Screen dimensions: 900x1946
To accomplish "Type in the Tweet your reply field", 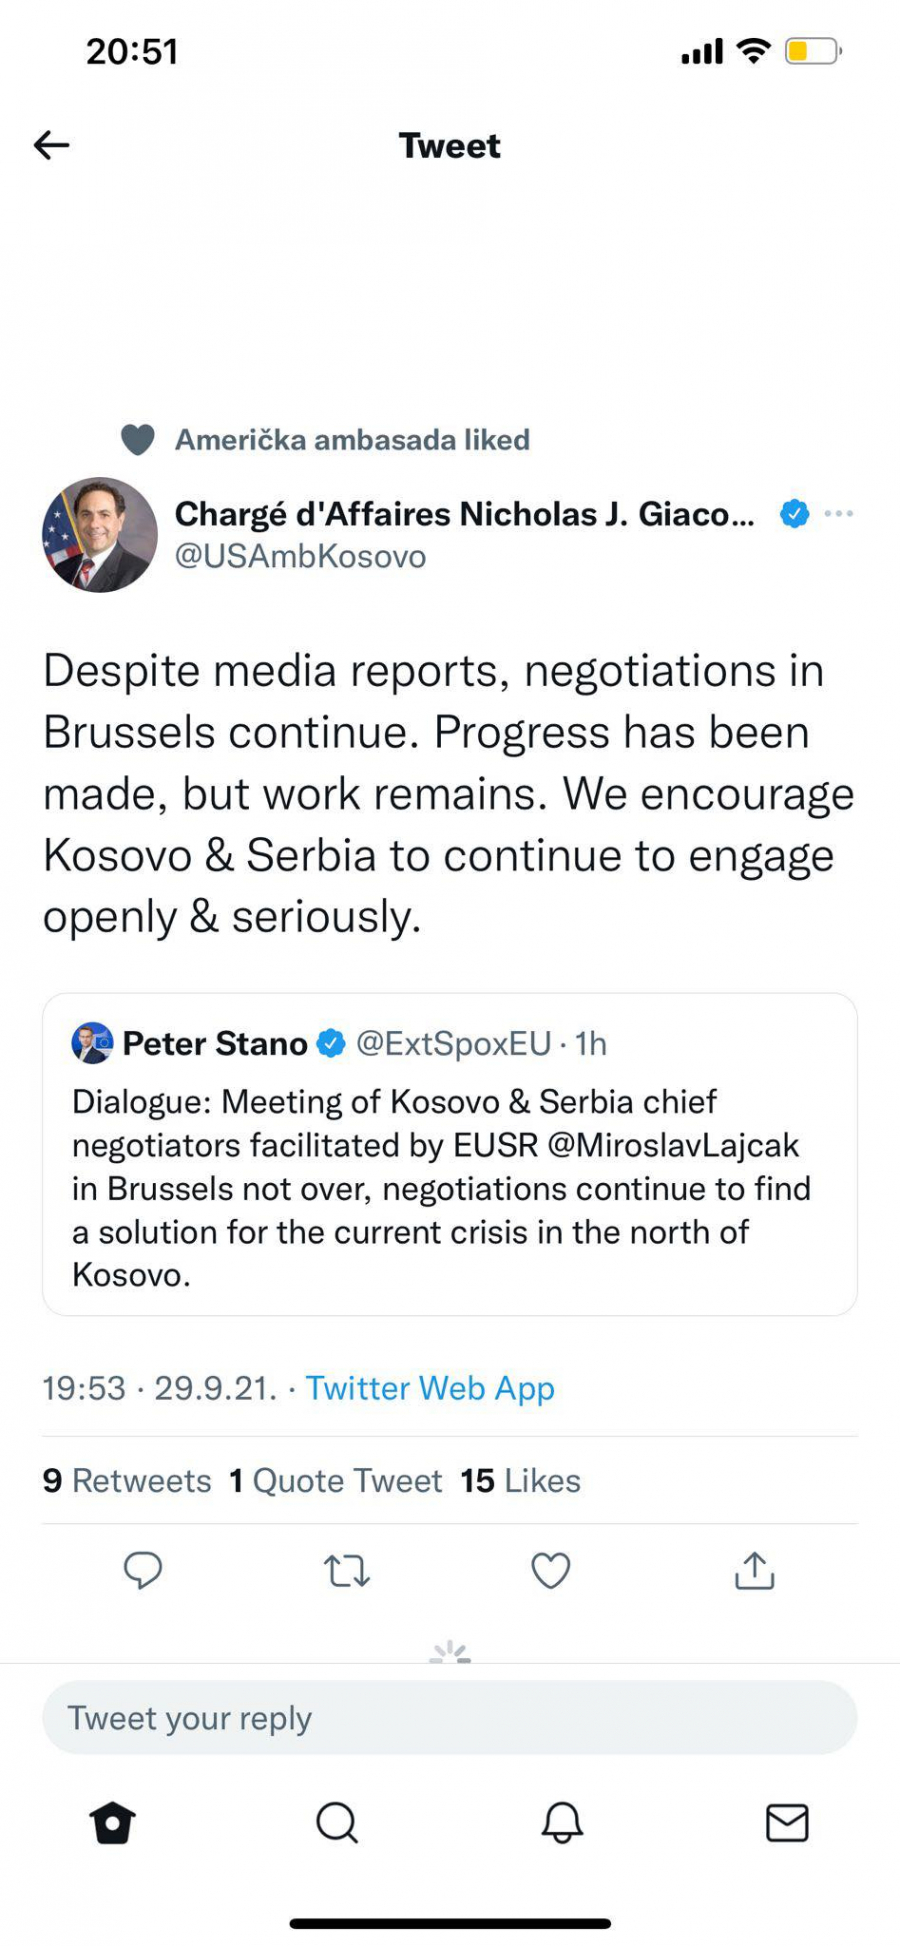I will 450,1718.
